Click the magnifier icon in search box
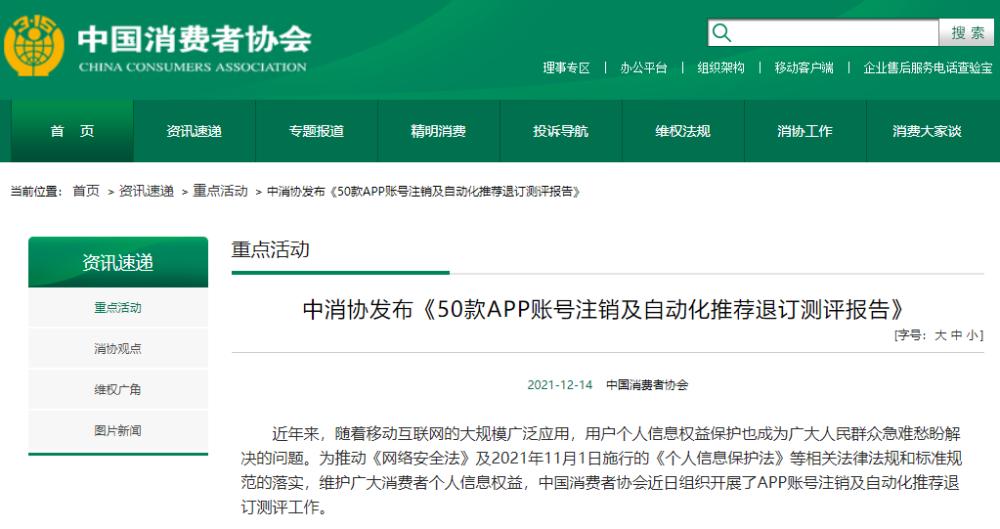 [x=722, y=33]
